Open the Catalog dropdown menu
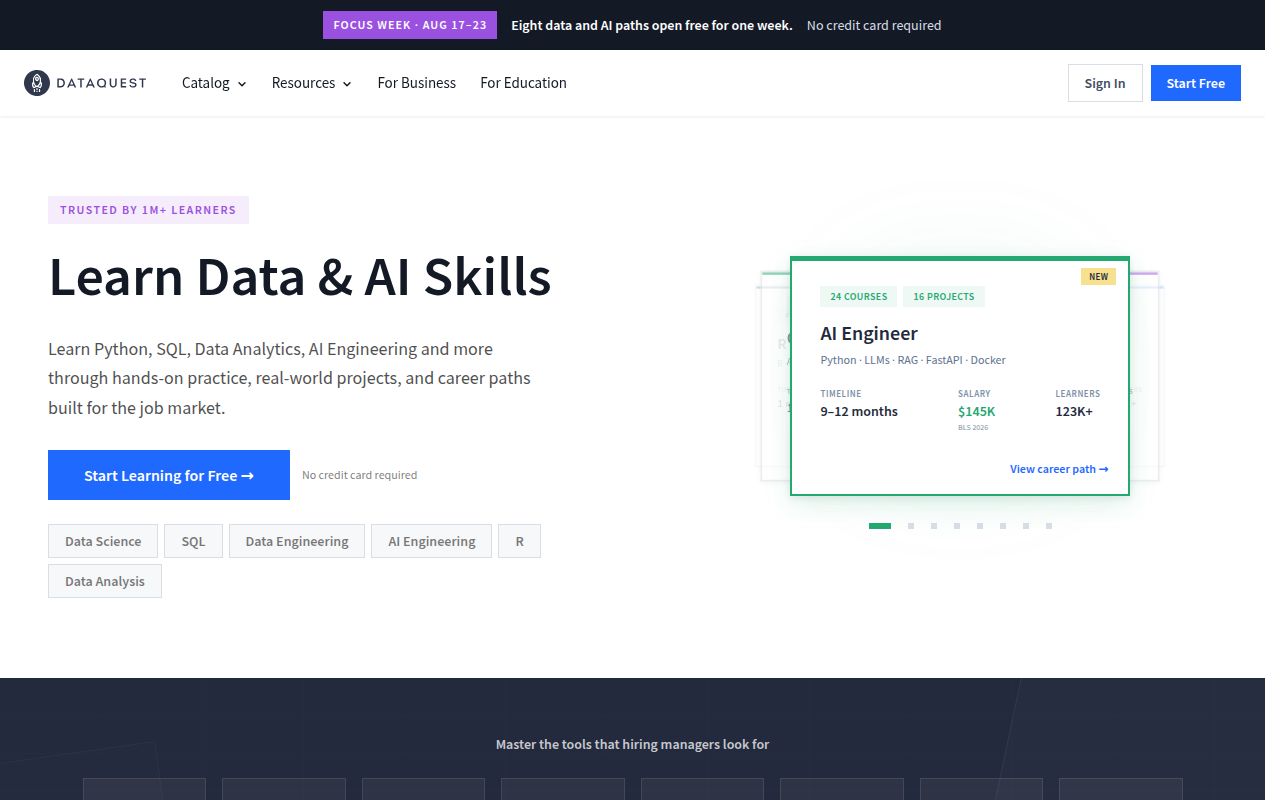Screen dimensions: 1280x800 (214, 83)
